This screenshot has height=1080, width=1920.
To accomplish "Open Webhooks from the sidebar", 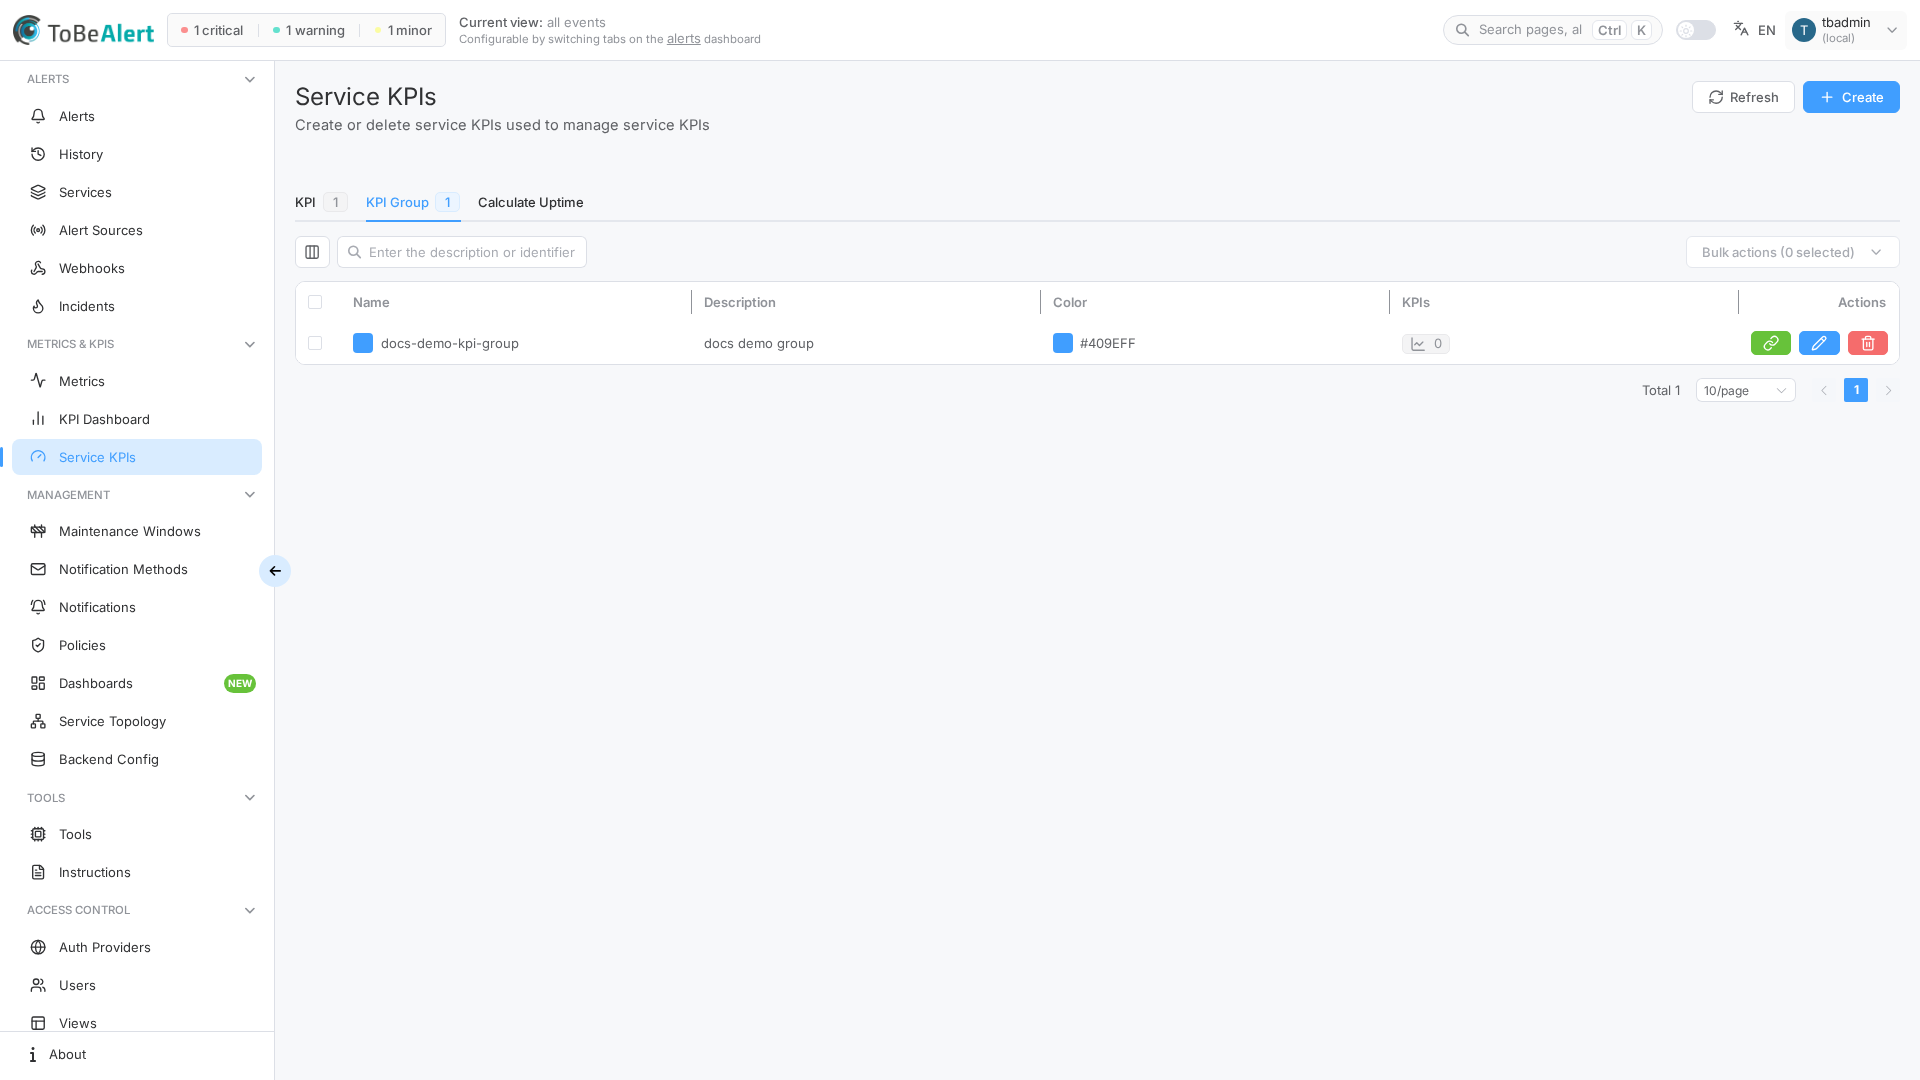I will [x=137, y=268].
